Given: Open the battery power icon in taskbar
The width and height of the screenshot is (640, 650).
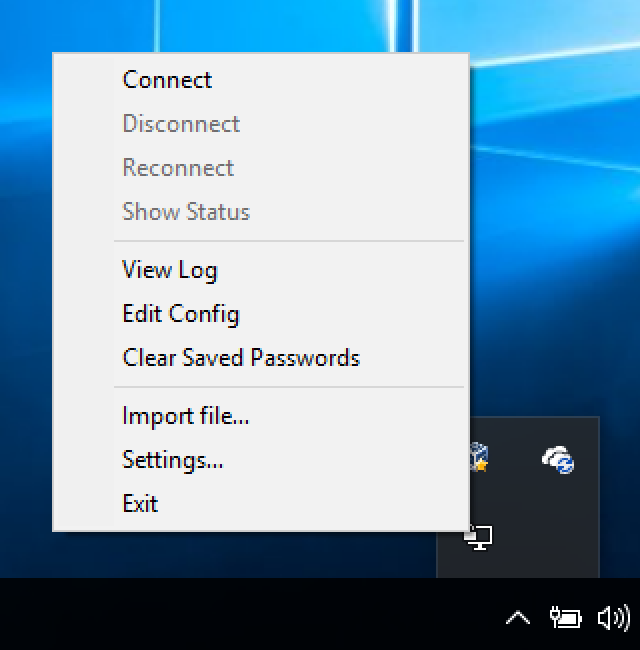Looking at the screenshot, I should pos(566,618).
